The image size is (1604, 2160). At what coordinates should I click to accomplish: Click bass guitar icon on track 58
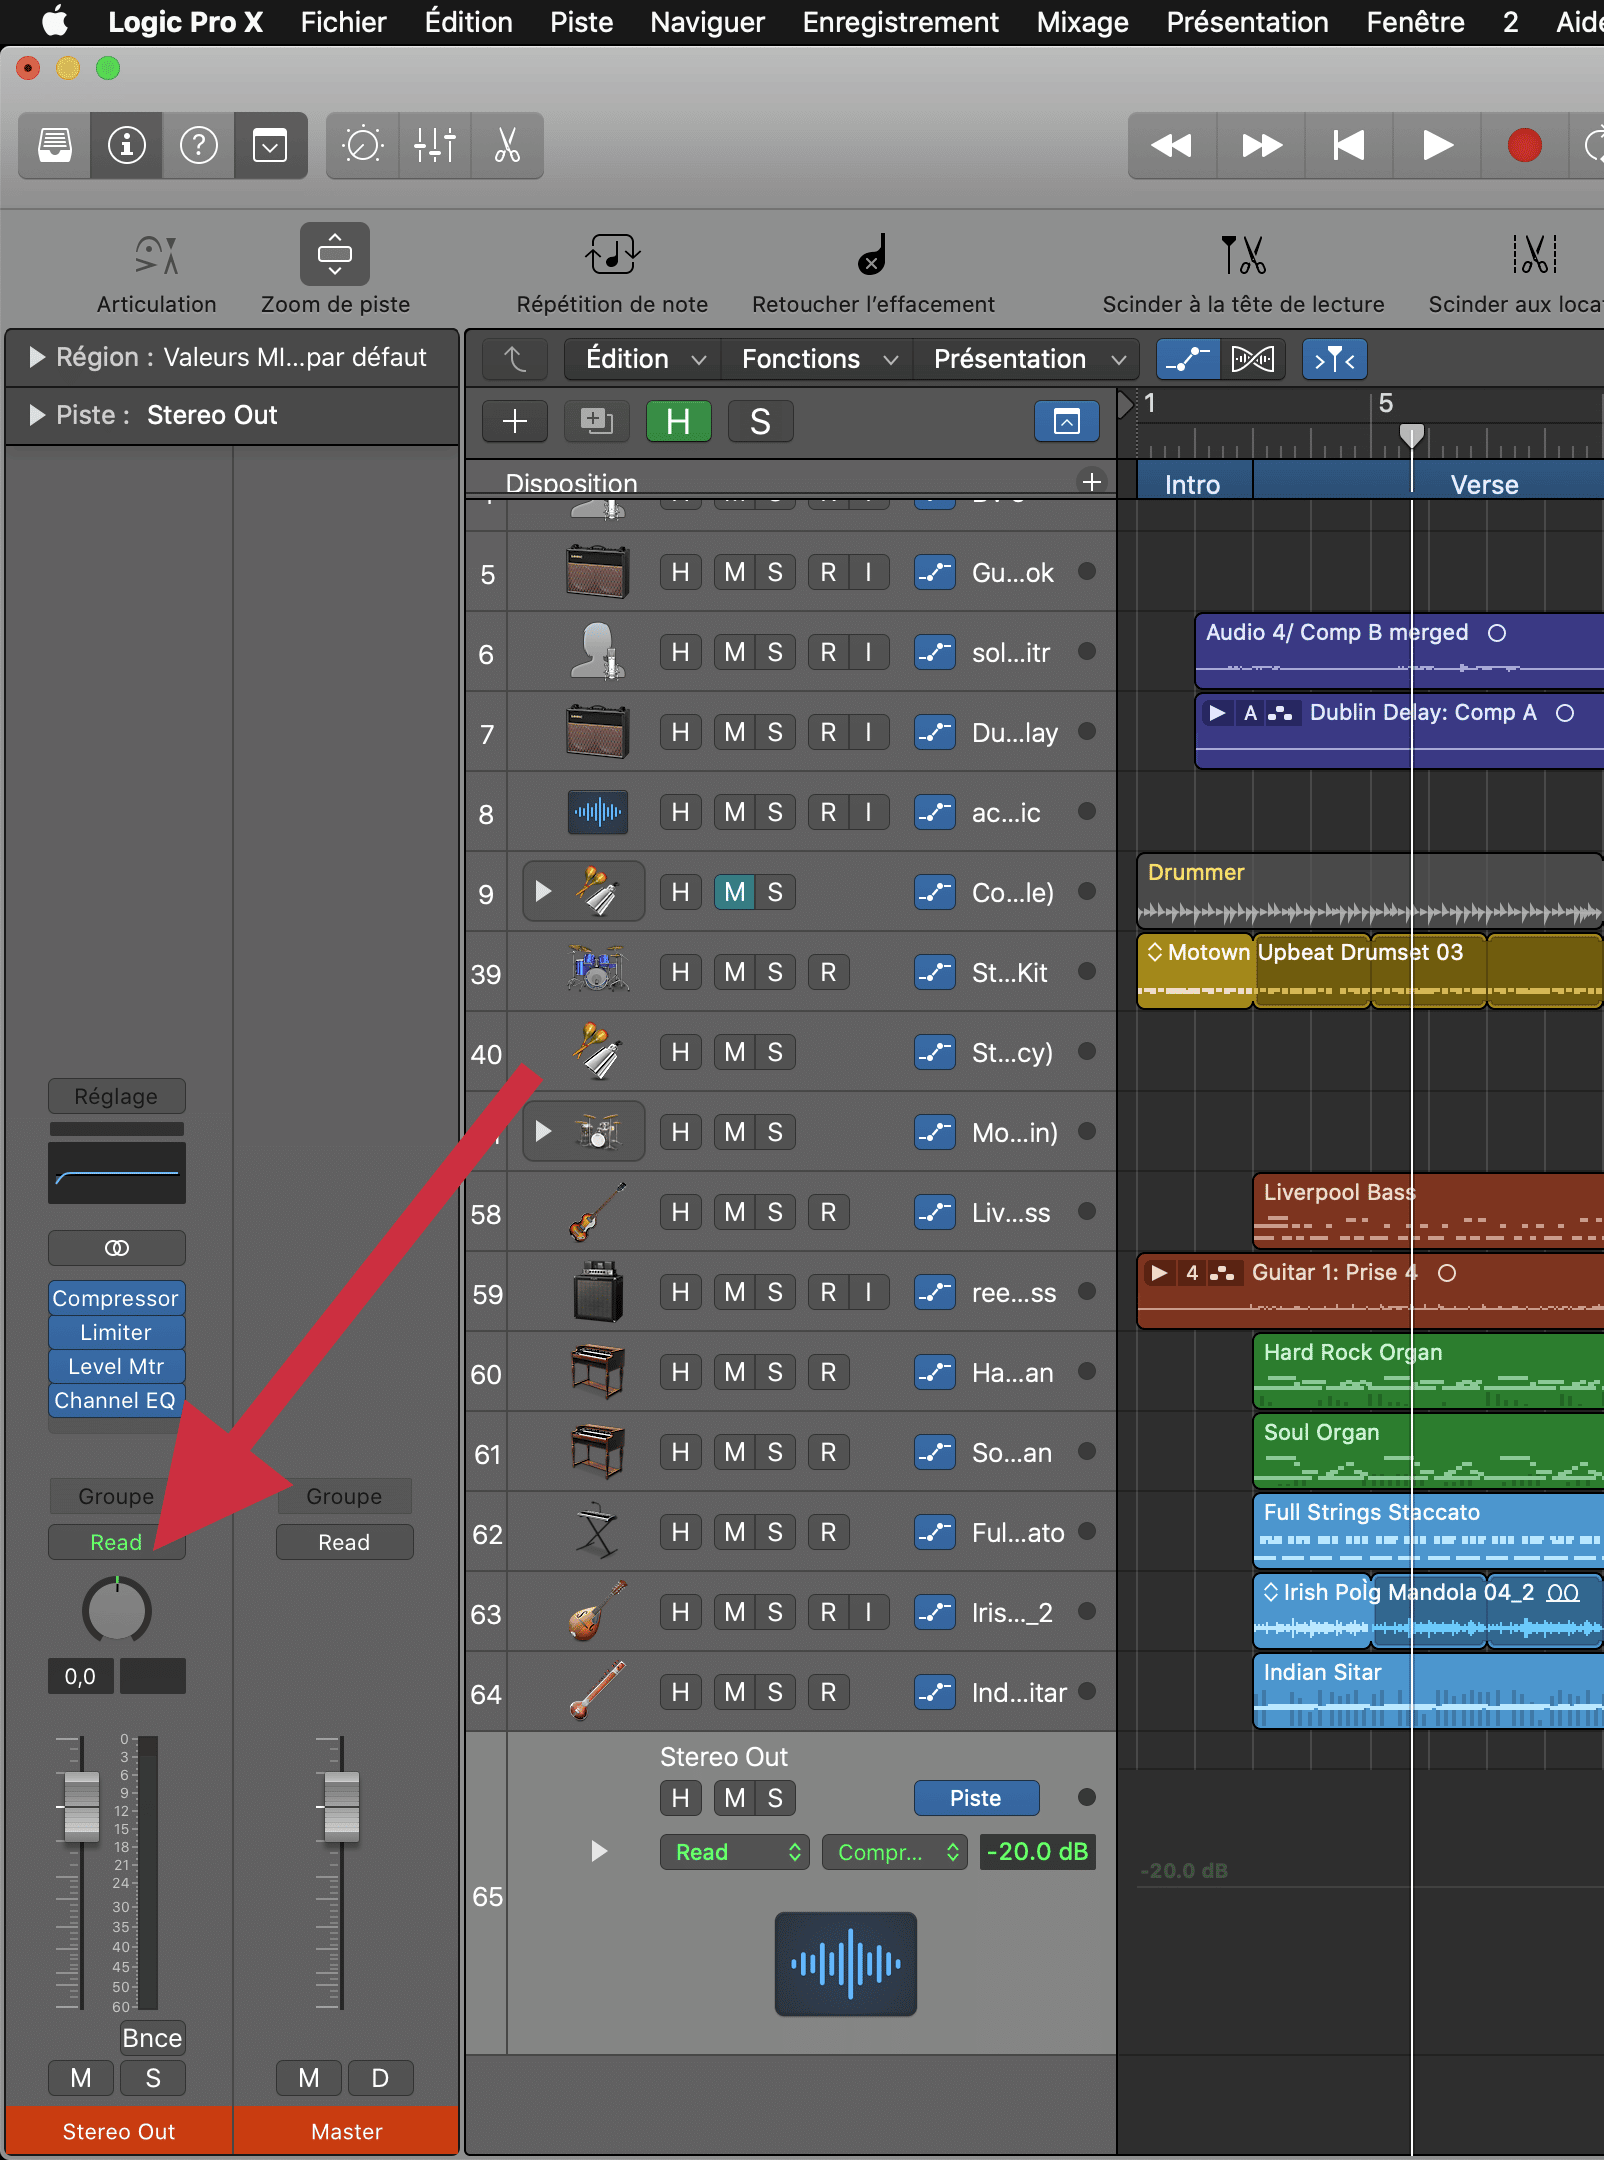(597, 1211)
